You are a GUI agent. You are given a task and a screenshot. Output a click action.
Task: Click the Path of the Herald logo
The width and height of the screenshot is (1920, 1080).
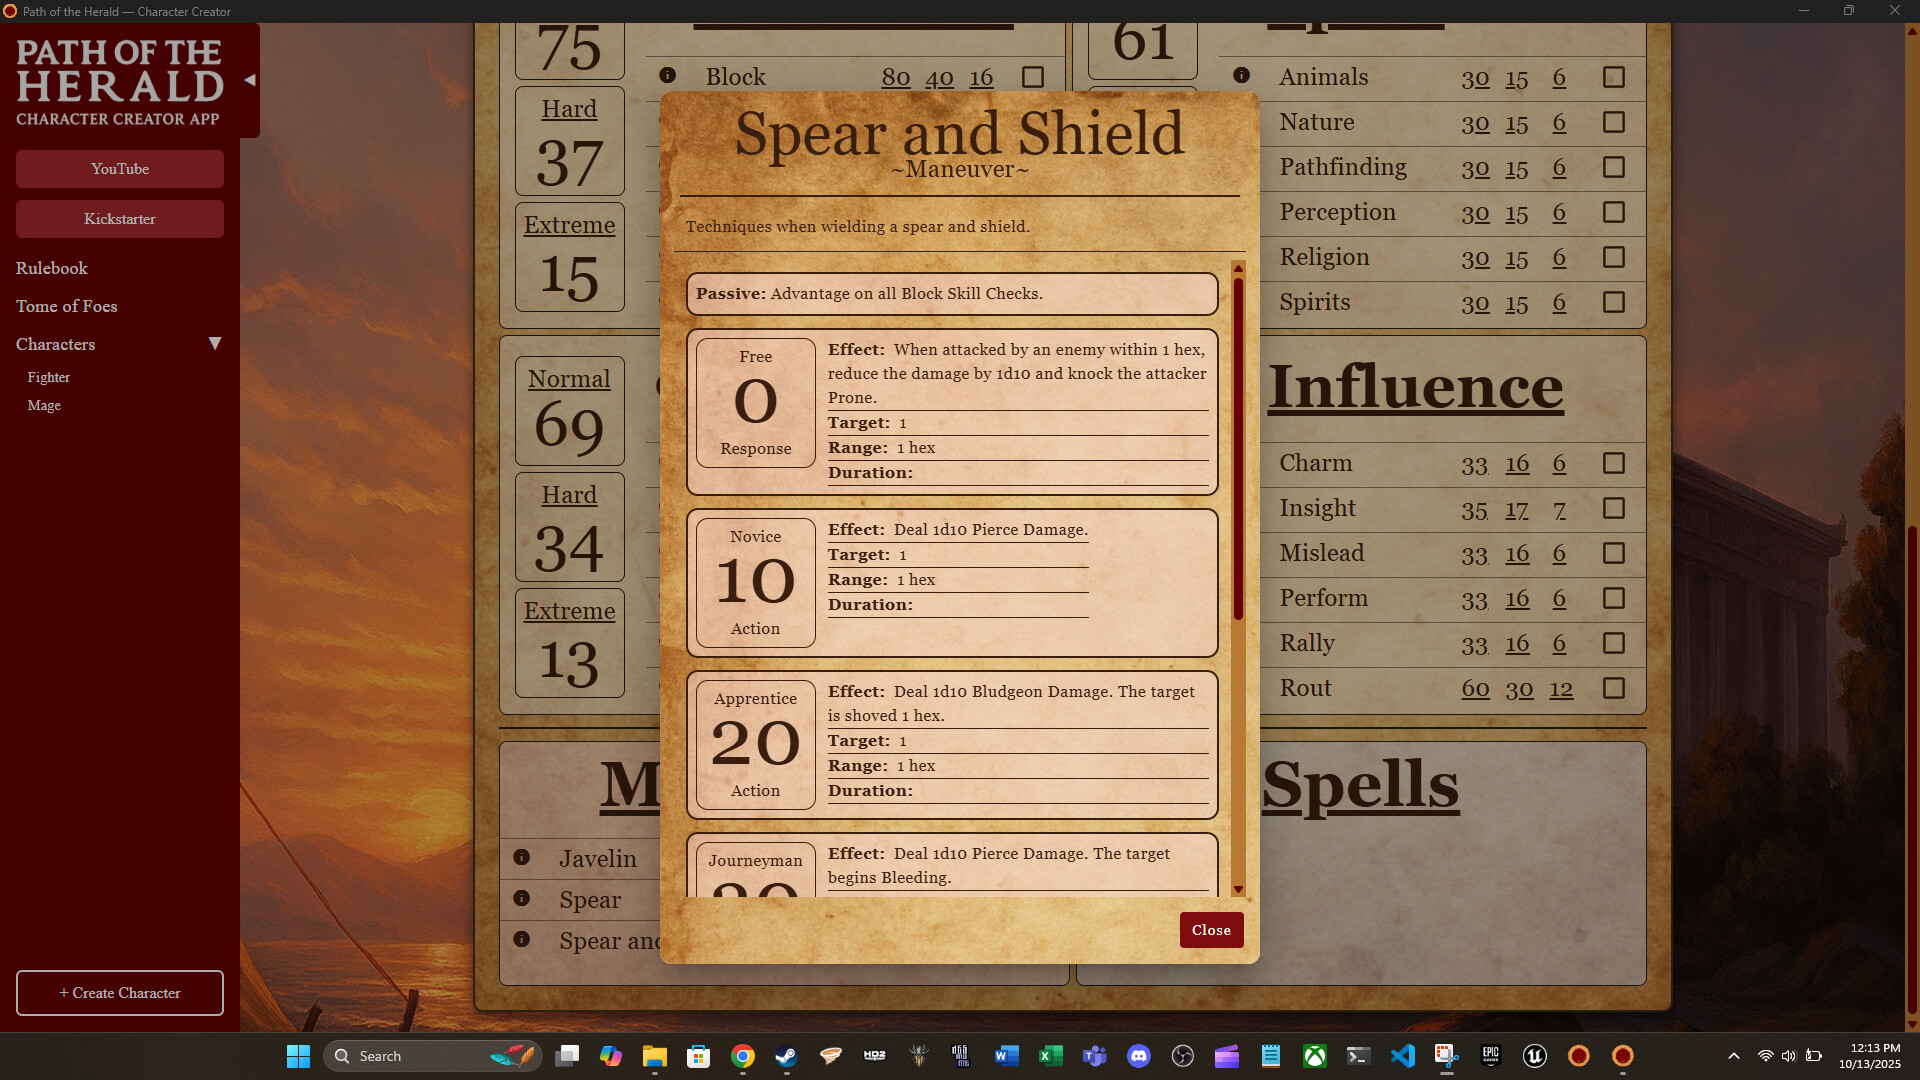[118, 80]
